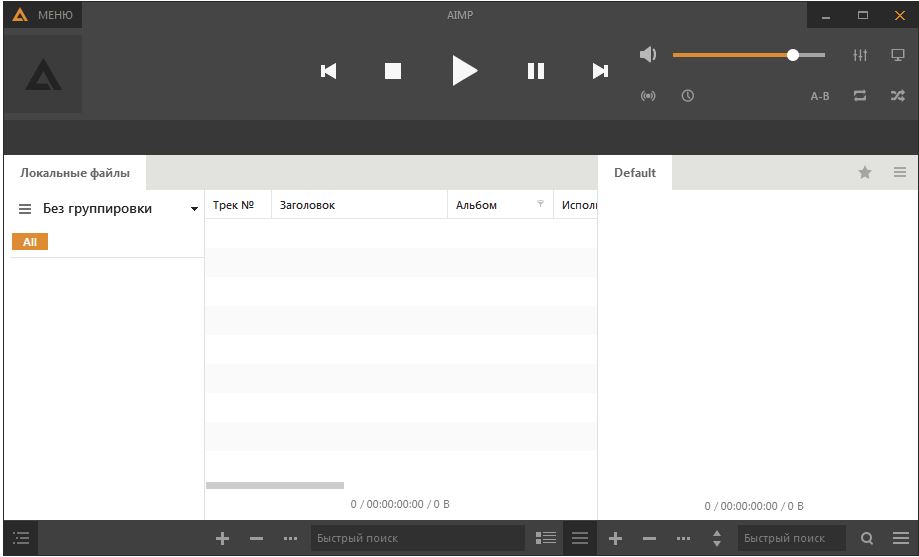Open the МЕНЮ main menu
919x557 pixels.
[43, 15]
